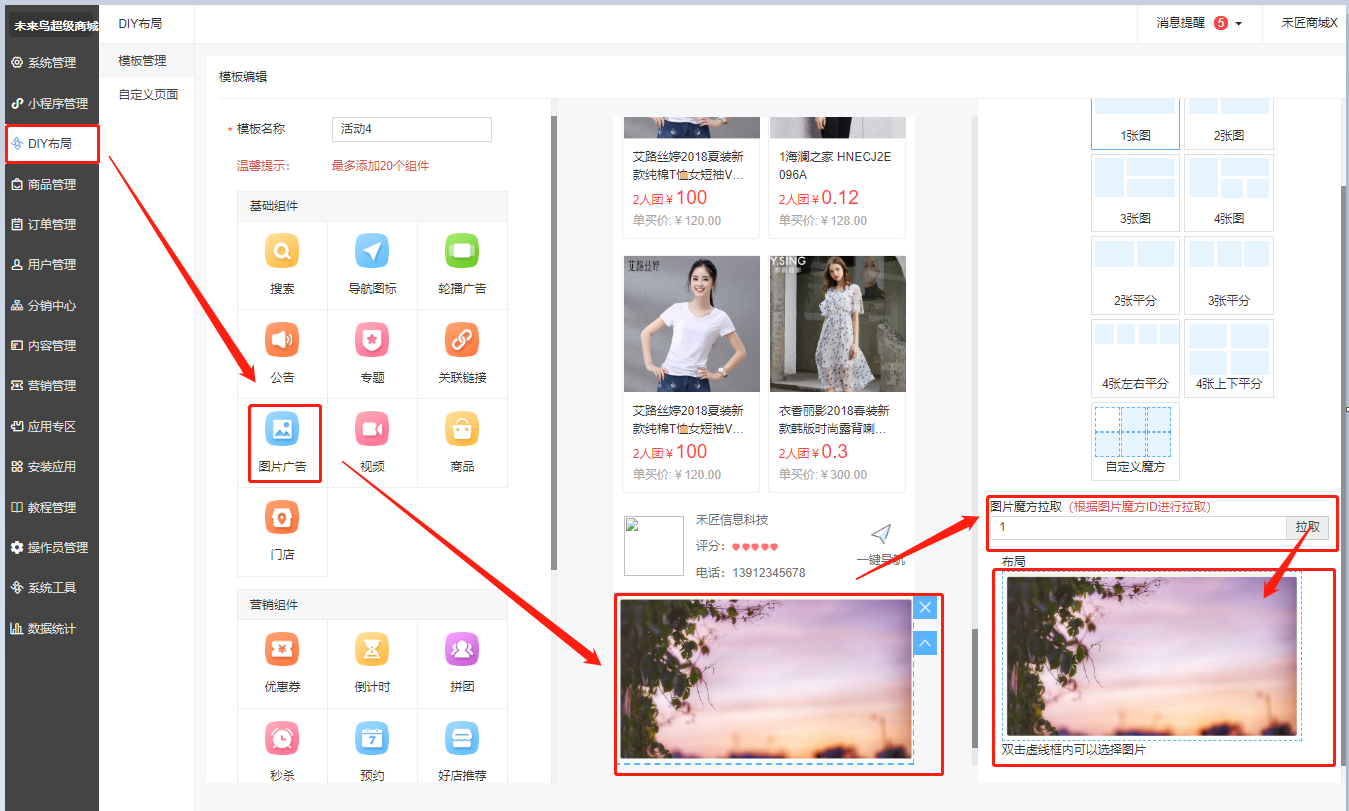Add the 秒杀 flash sale component
Viewport: 1349px width, 811px height.
pos(282,748)
